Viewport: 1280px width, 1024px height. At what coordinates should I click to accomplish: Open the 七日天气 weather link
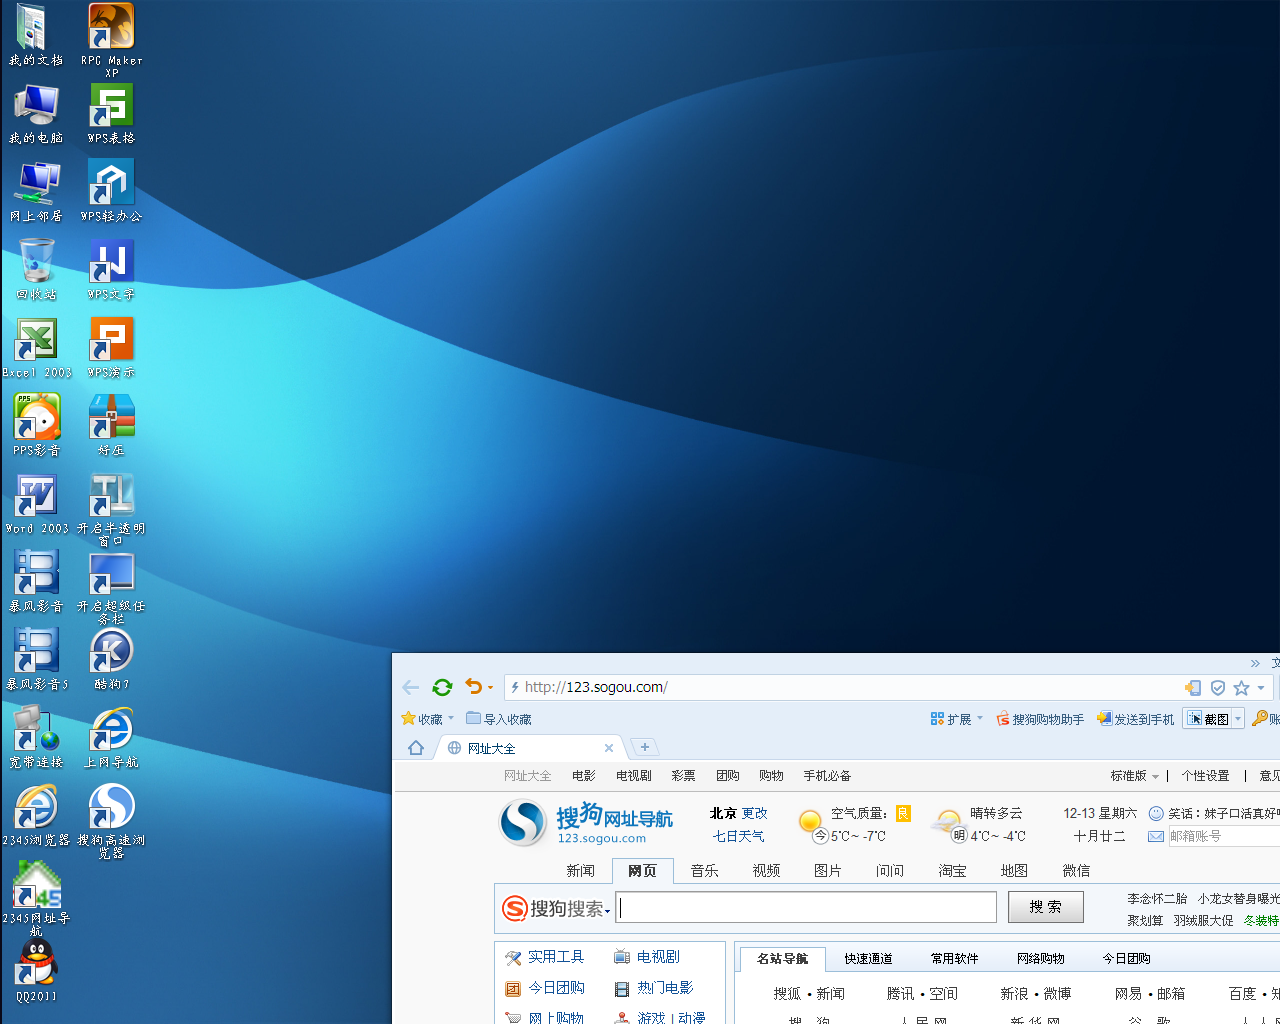738,836
